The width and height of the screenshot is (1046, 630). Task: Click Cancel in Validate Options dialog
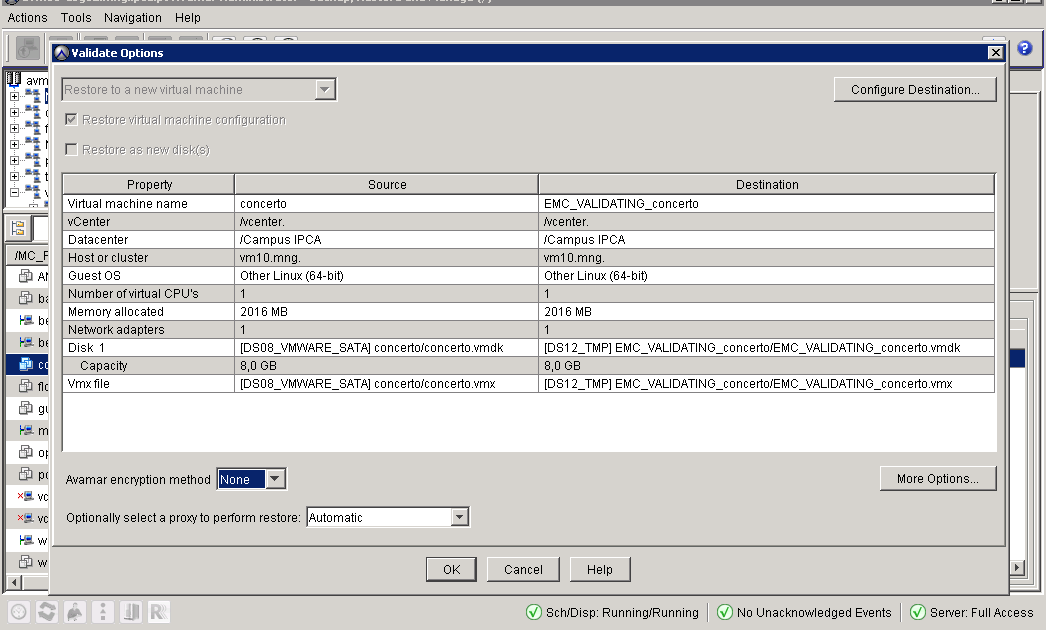(x=523, y=569)
